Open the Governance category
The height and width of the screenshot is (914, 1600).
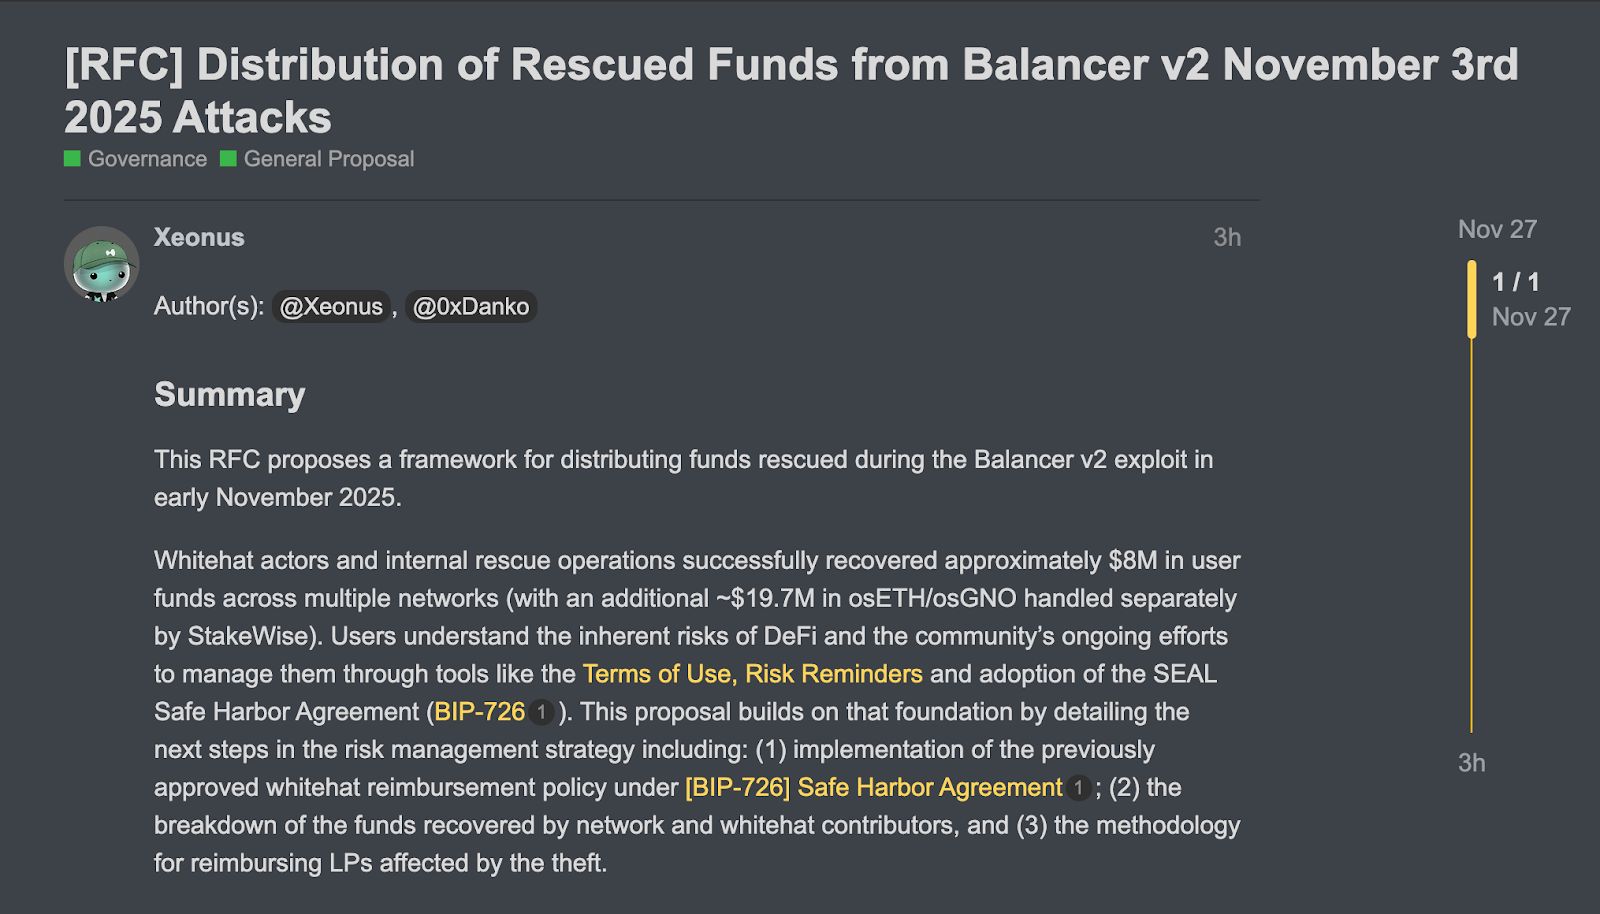coord(147,159)
